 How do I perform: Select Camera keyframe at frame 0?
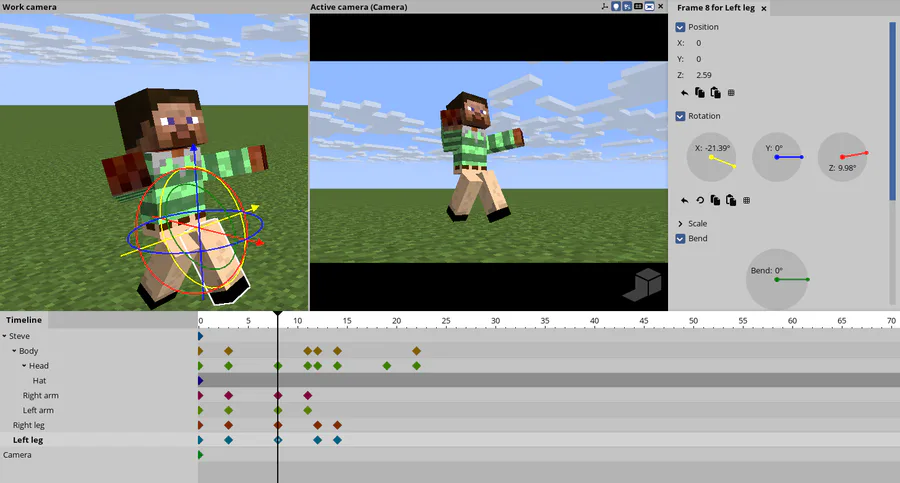tap(200, 455)
